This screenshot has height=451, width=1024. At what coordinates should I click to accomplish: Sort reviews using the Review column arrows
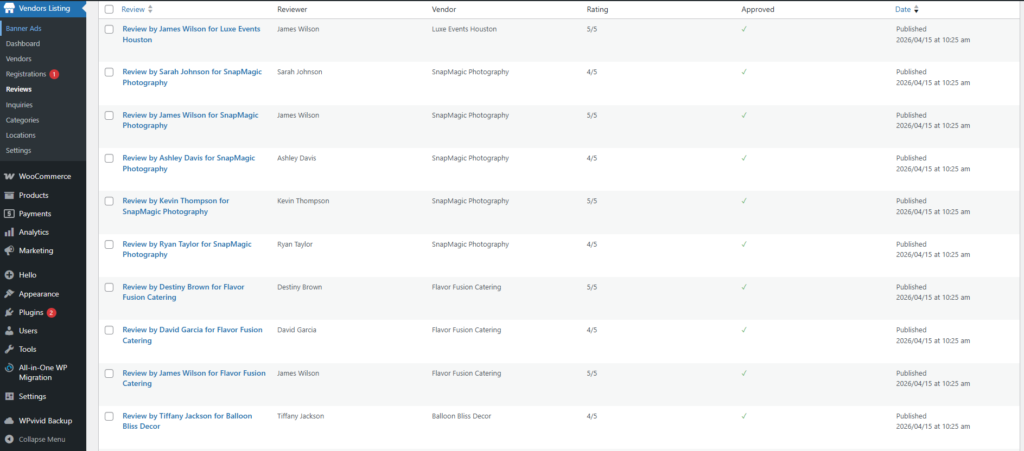(x=151, y=10)
